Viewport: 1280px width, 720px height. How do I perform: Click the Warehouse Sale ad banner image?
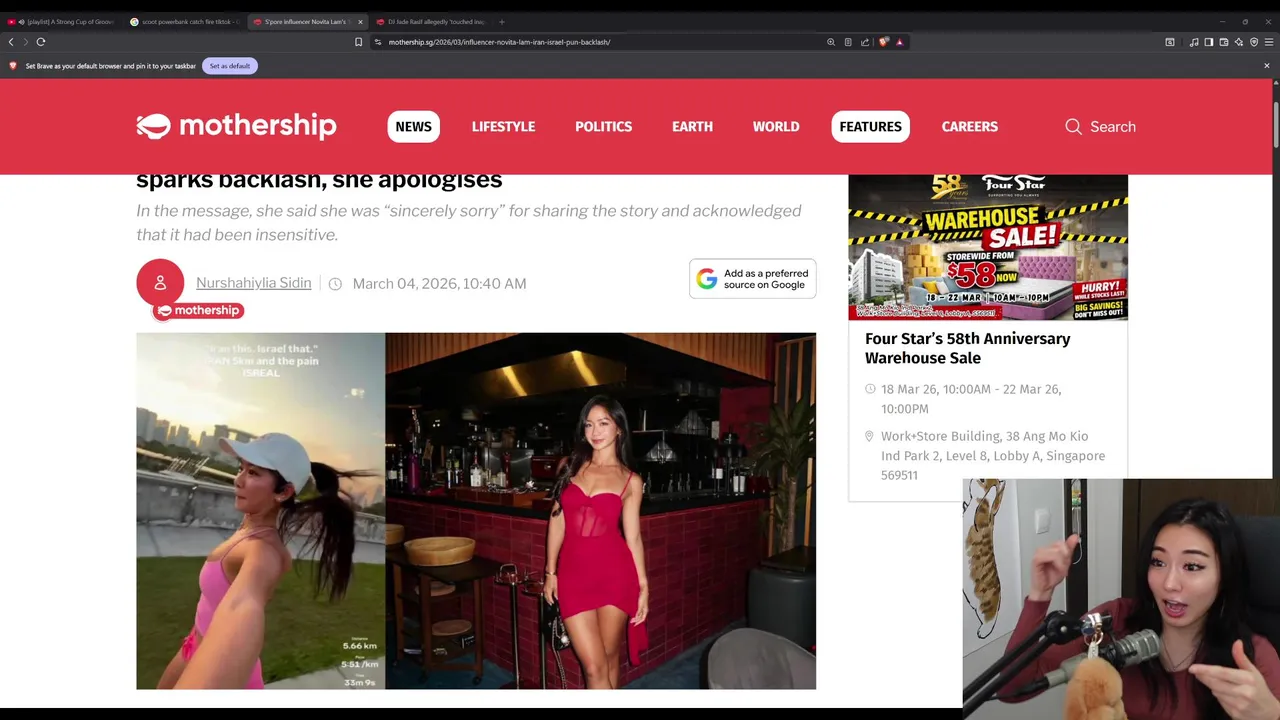(x=988, y=247)
